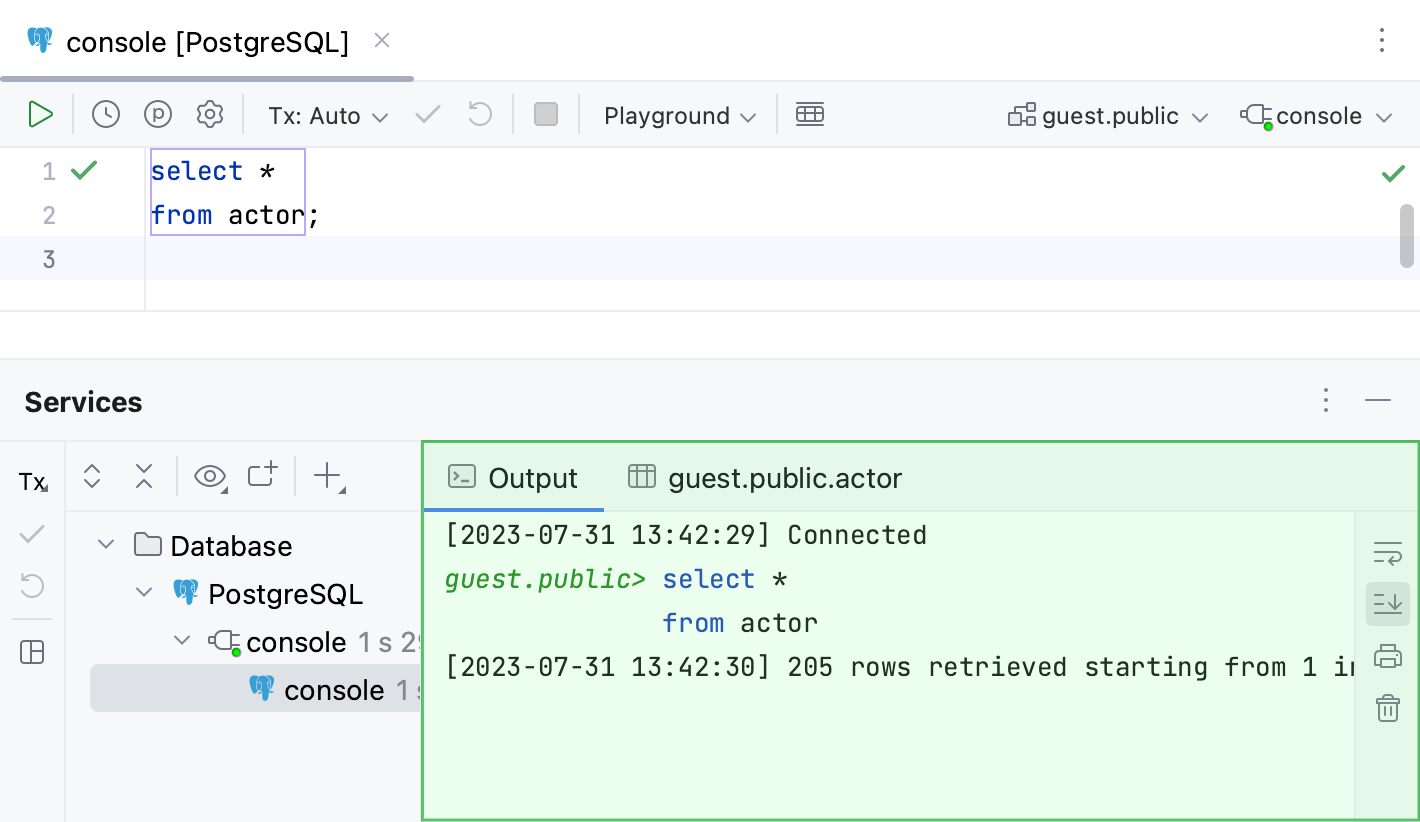Image resolution: width=1420 pixels, height=822 pixels.
Task: Collapse the Database tree node
Action: 105,545
